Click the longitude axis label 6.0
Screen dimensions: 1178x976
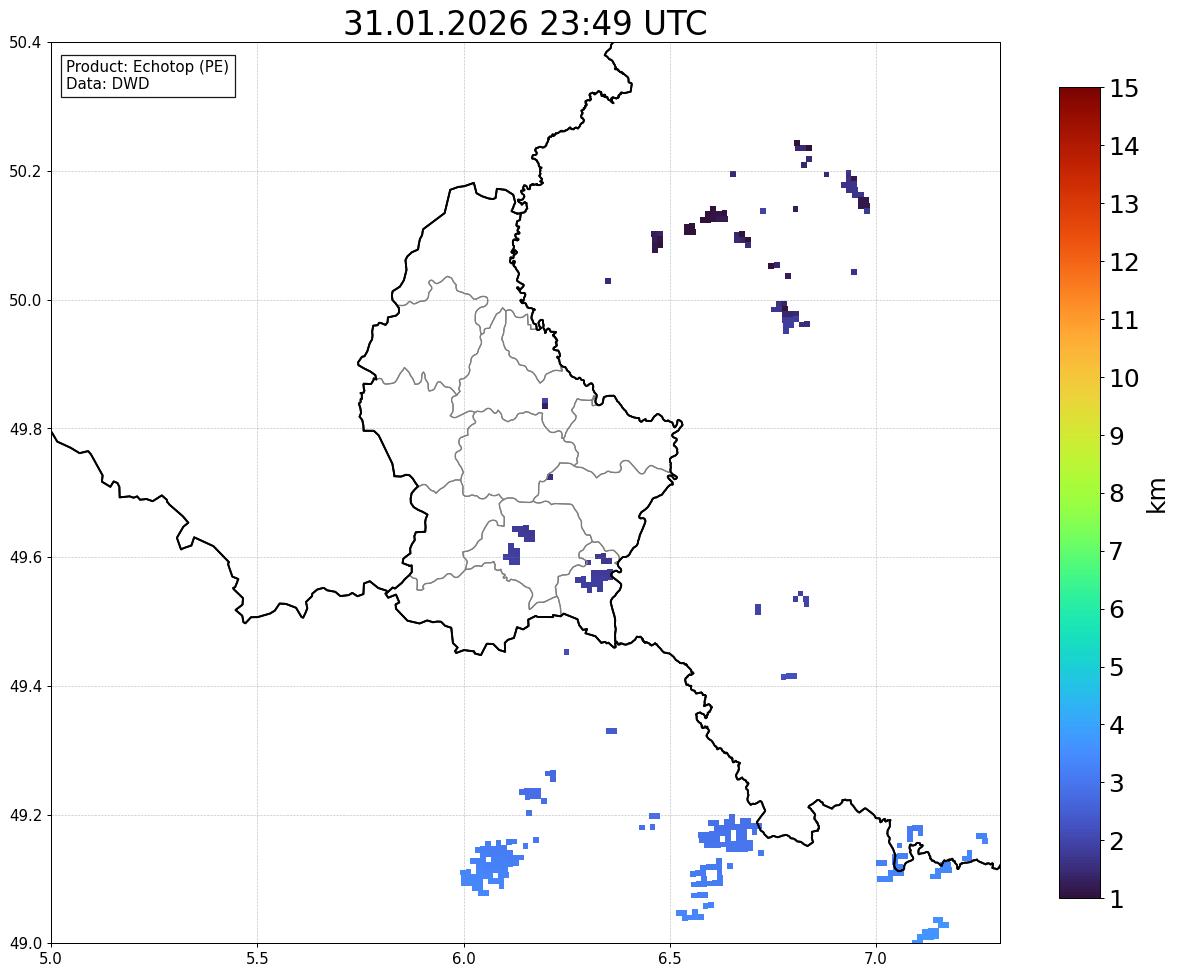point(464,959)
